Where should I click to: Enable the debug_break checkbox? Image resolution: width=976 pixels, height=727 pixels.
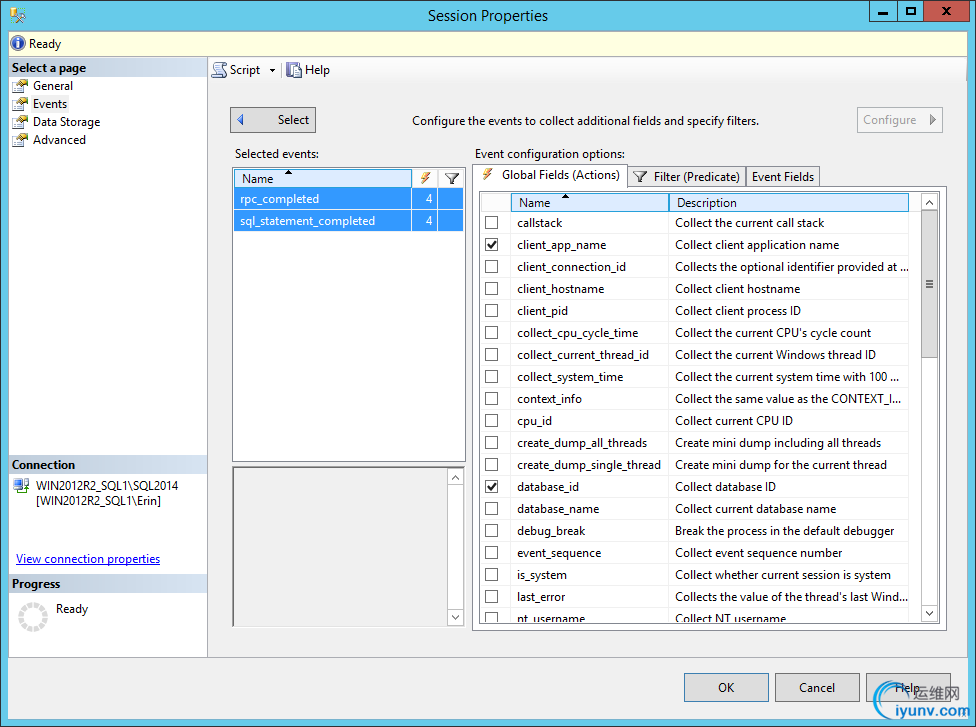click(492, 531)
